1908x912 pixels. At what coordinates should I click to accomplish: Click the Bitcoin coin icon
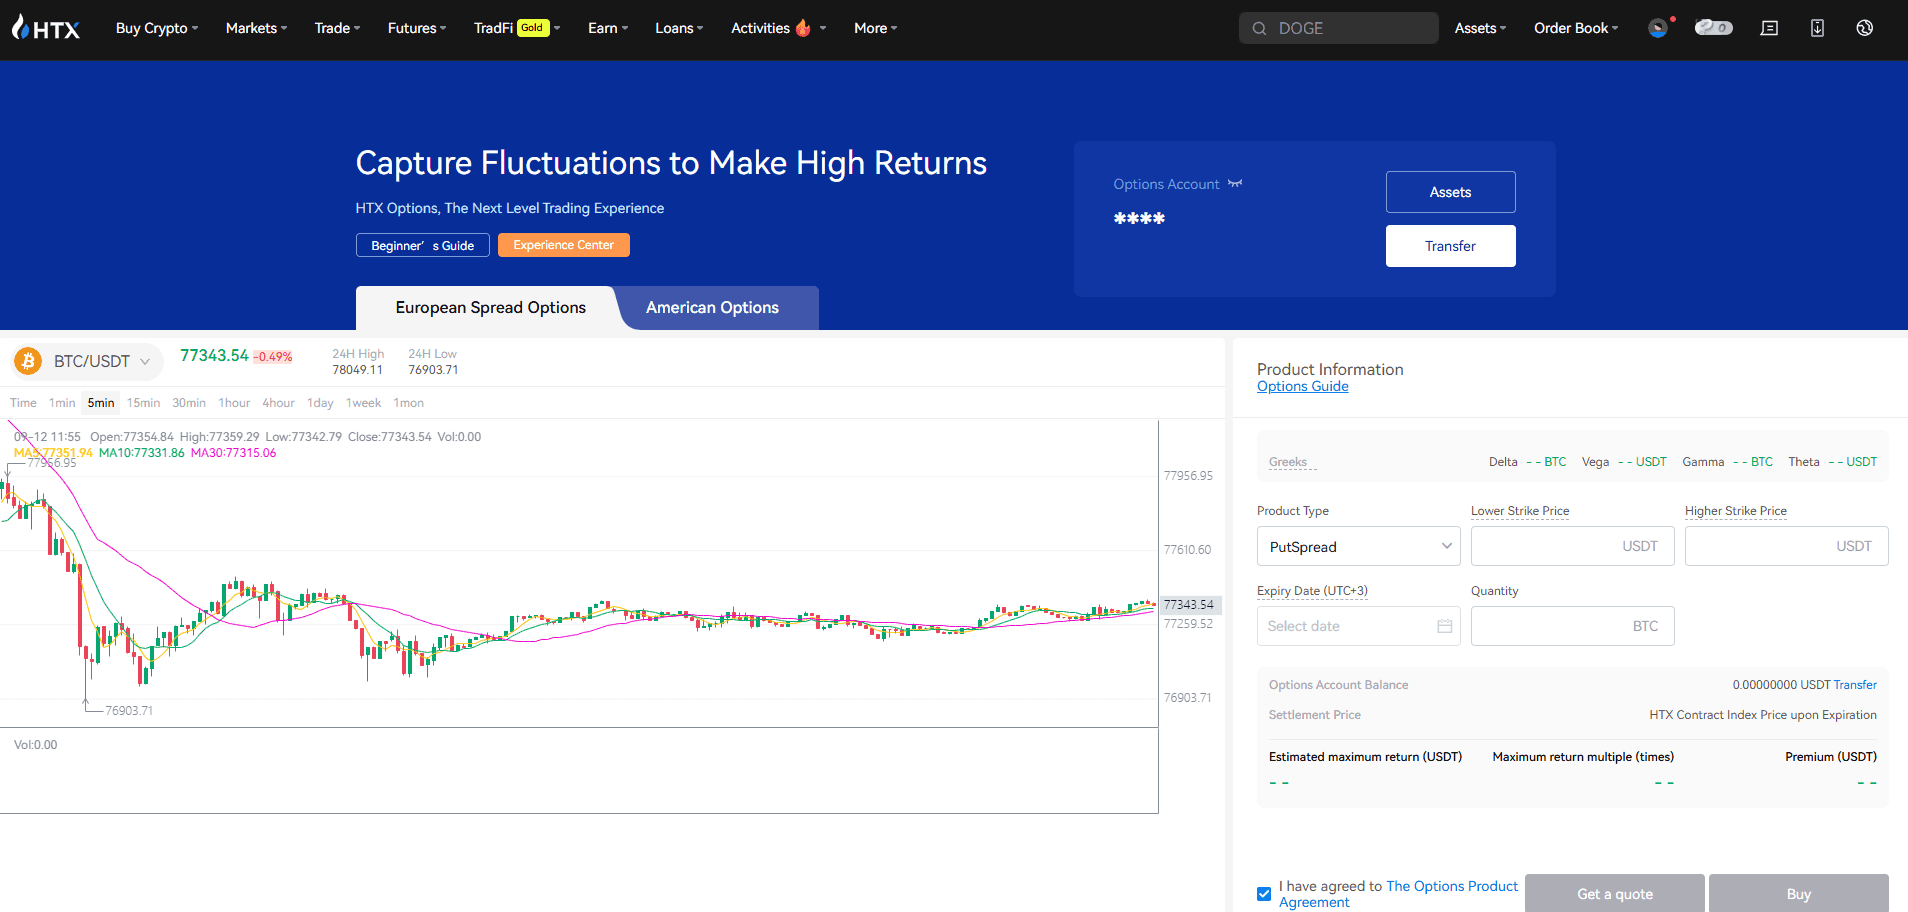[28, 361]
